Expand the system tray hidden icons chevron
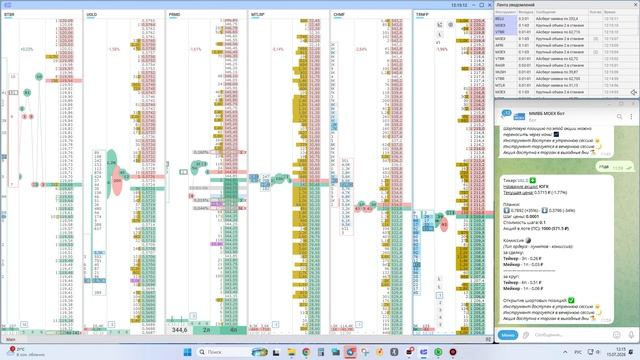The height and width of the screenshot is (360, 640). pyautogui.click(x=565, y=352)
